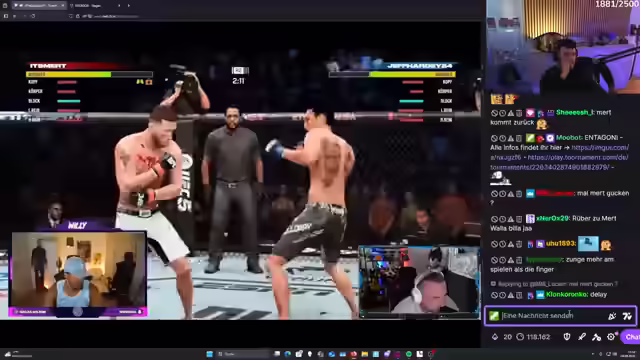Click ban icon beside Moobot message
This screenshot has width=640, height=360.
(x=494, y=138)
